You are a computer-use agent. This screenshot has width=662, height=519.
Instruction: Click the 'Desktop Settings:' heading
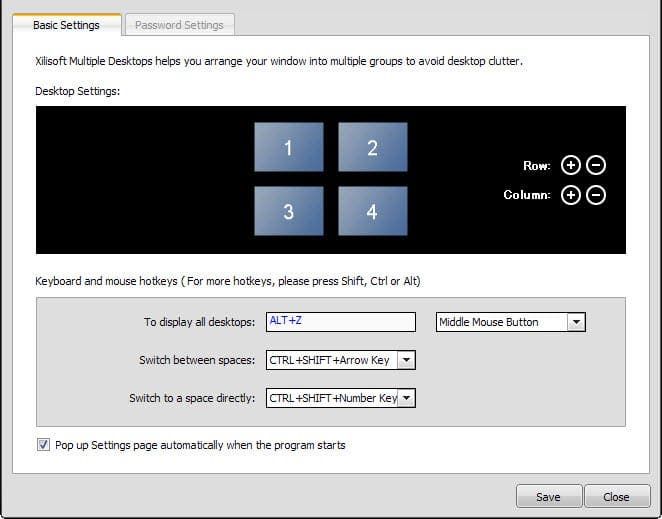pos(78,91)
